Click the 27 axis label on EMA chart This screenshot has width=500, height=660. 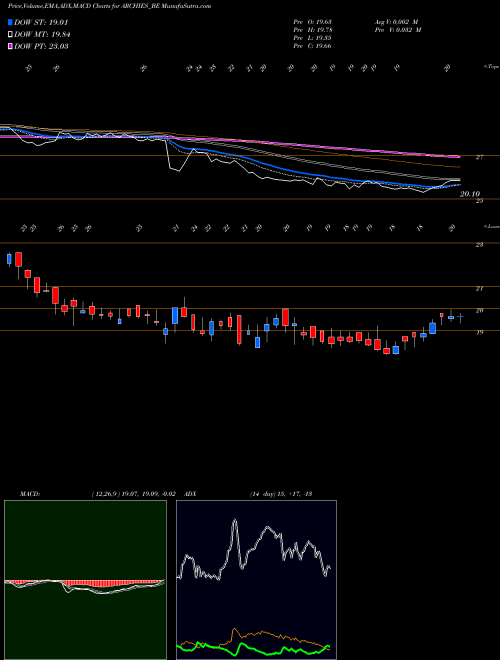(x=479, y=157)
